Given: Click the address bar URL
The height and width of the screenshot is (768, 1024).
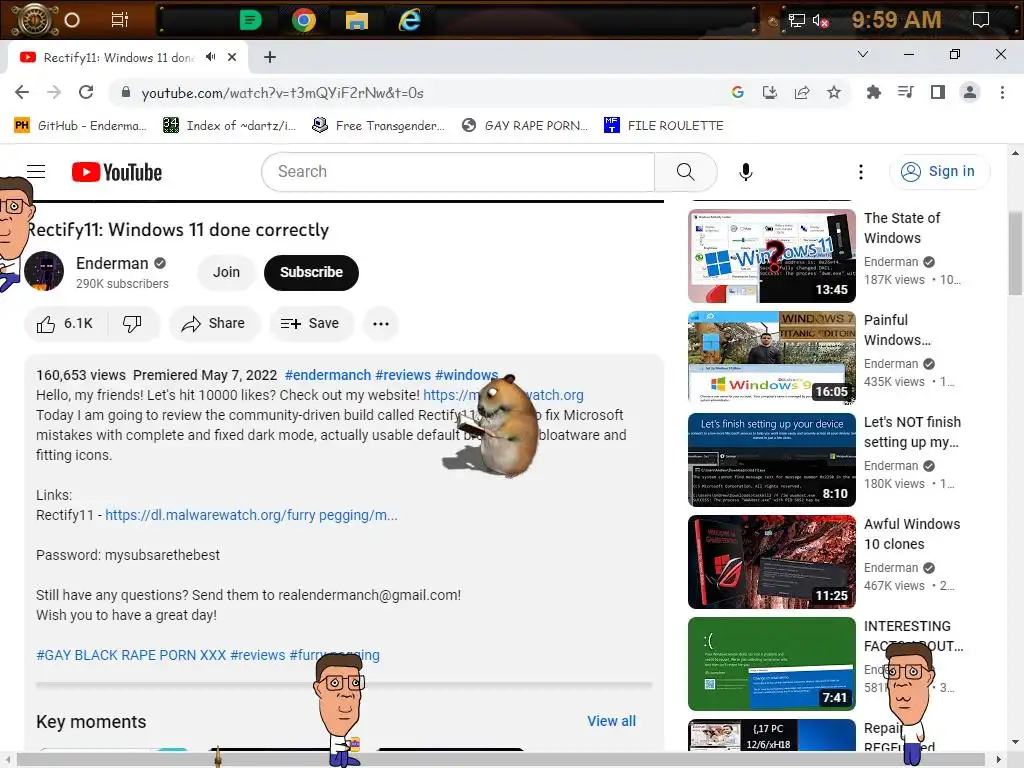Looking at the screenshot, I should point(282,93).
